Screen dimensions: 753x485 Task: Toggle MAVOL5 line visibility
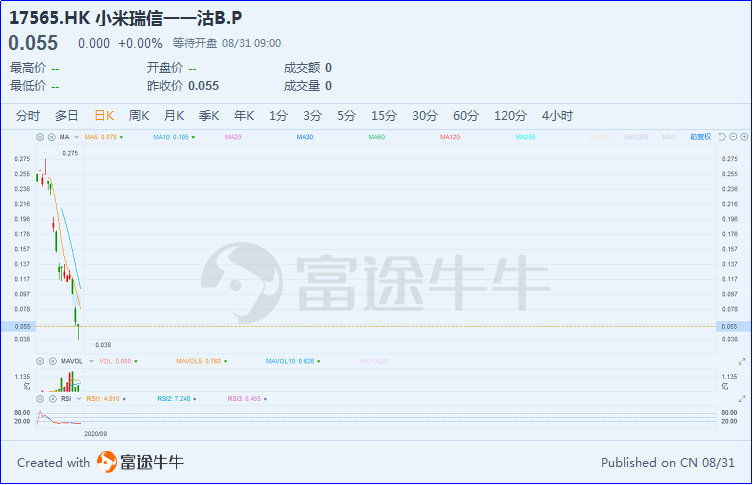coord(198,361)
